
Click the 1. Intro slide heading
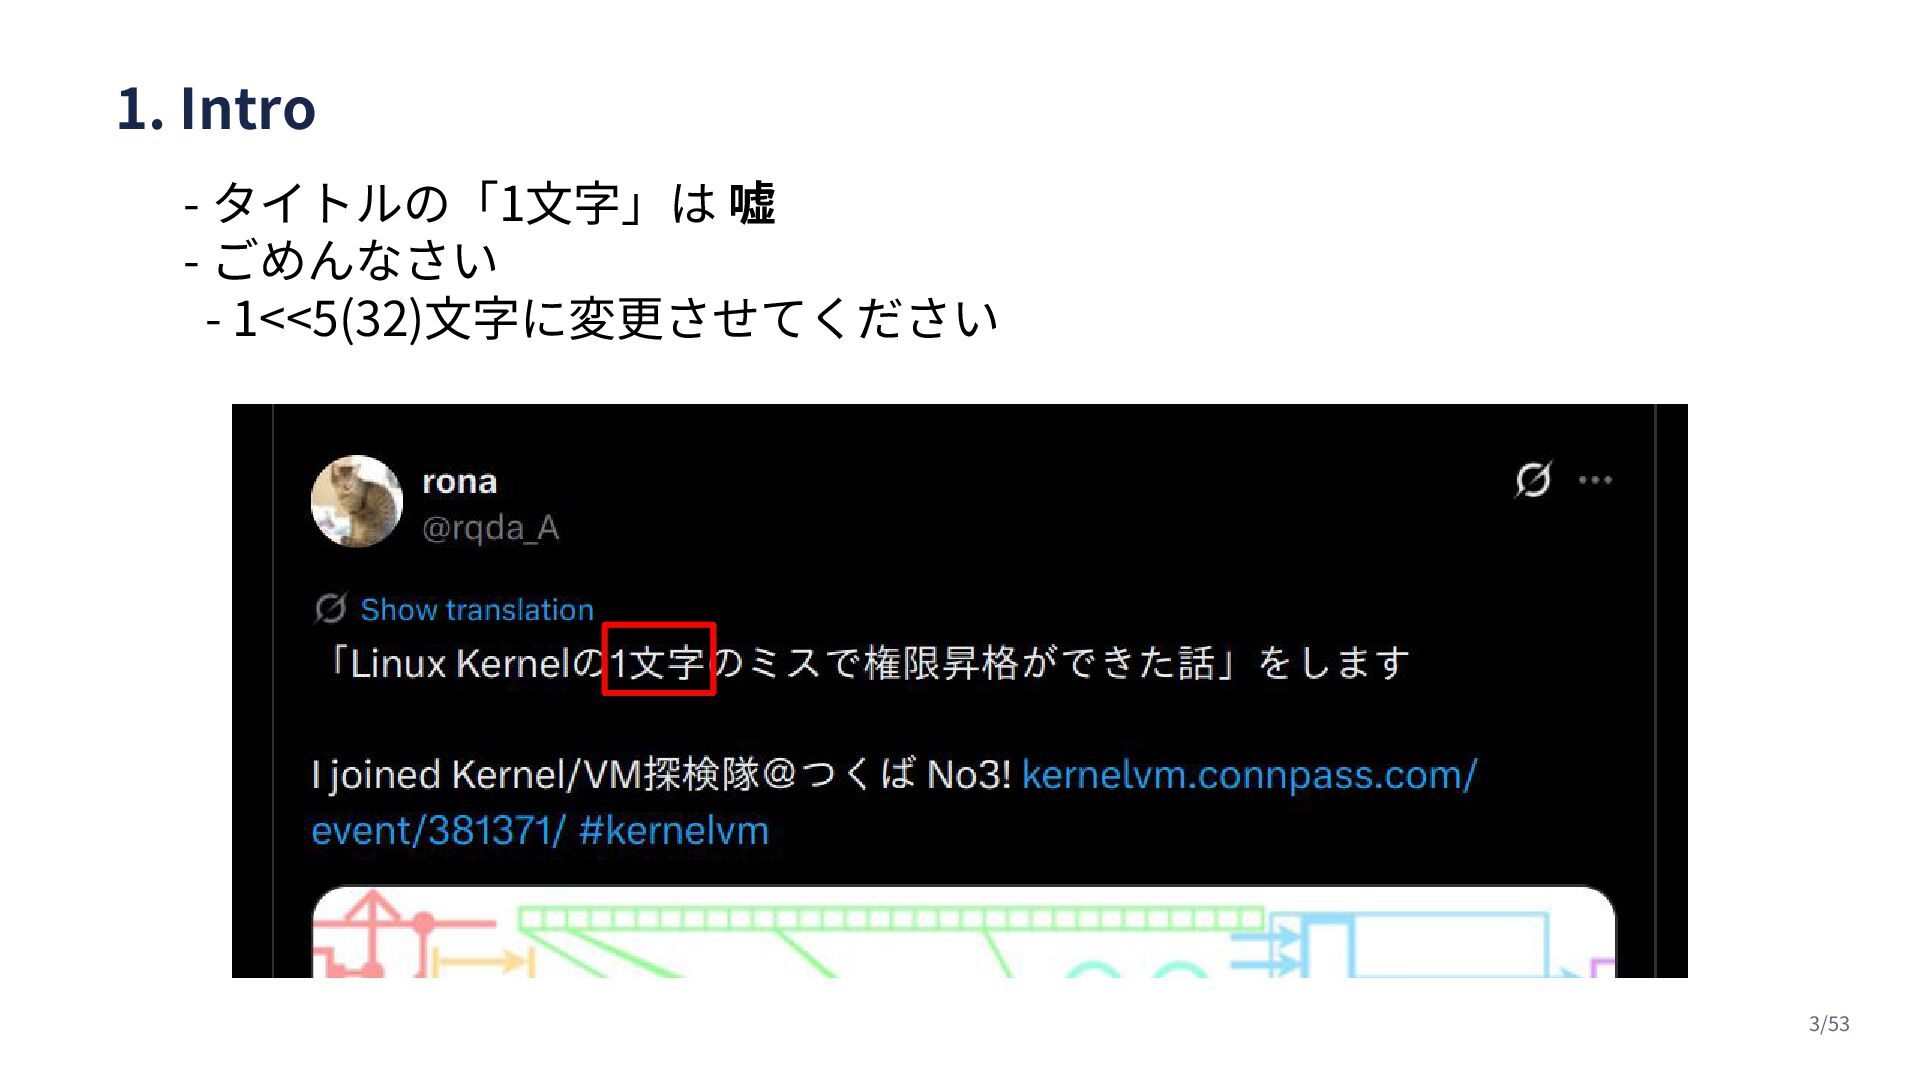[216, 108]
